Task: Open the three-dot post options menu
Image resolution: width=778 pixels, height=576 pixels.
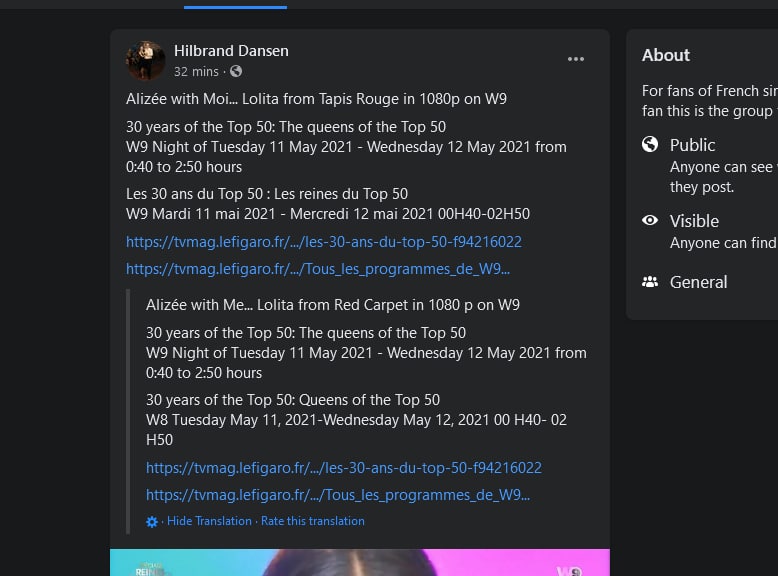Action: pos(576,59)
